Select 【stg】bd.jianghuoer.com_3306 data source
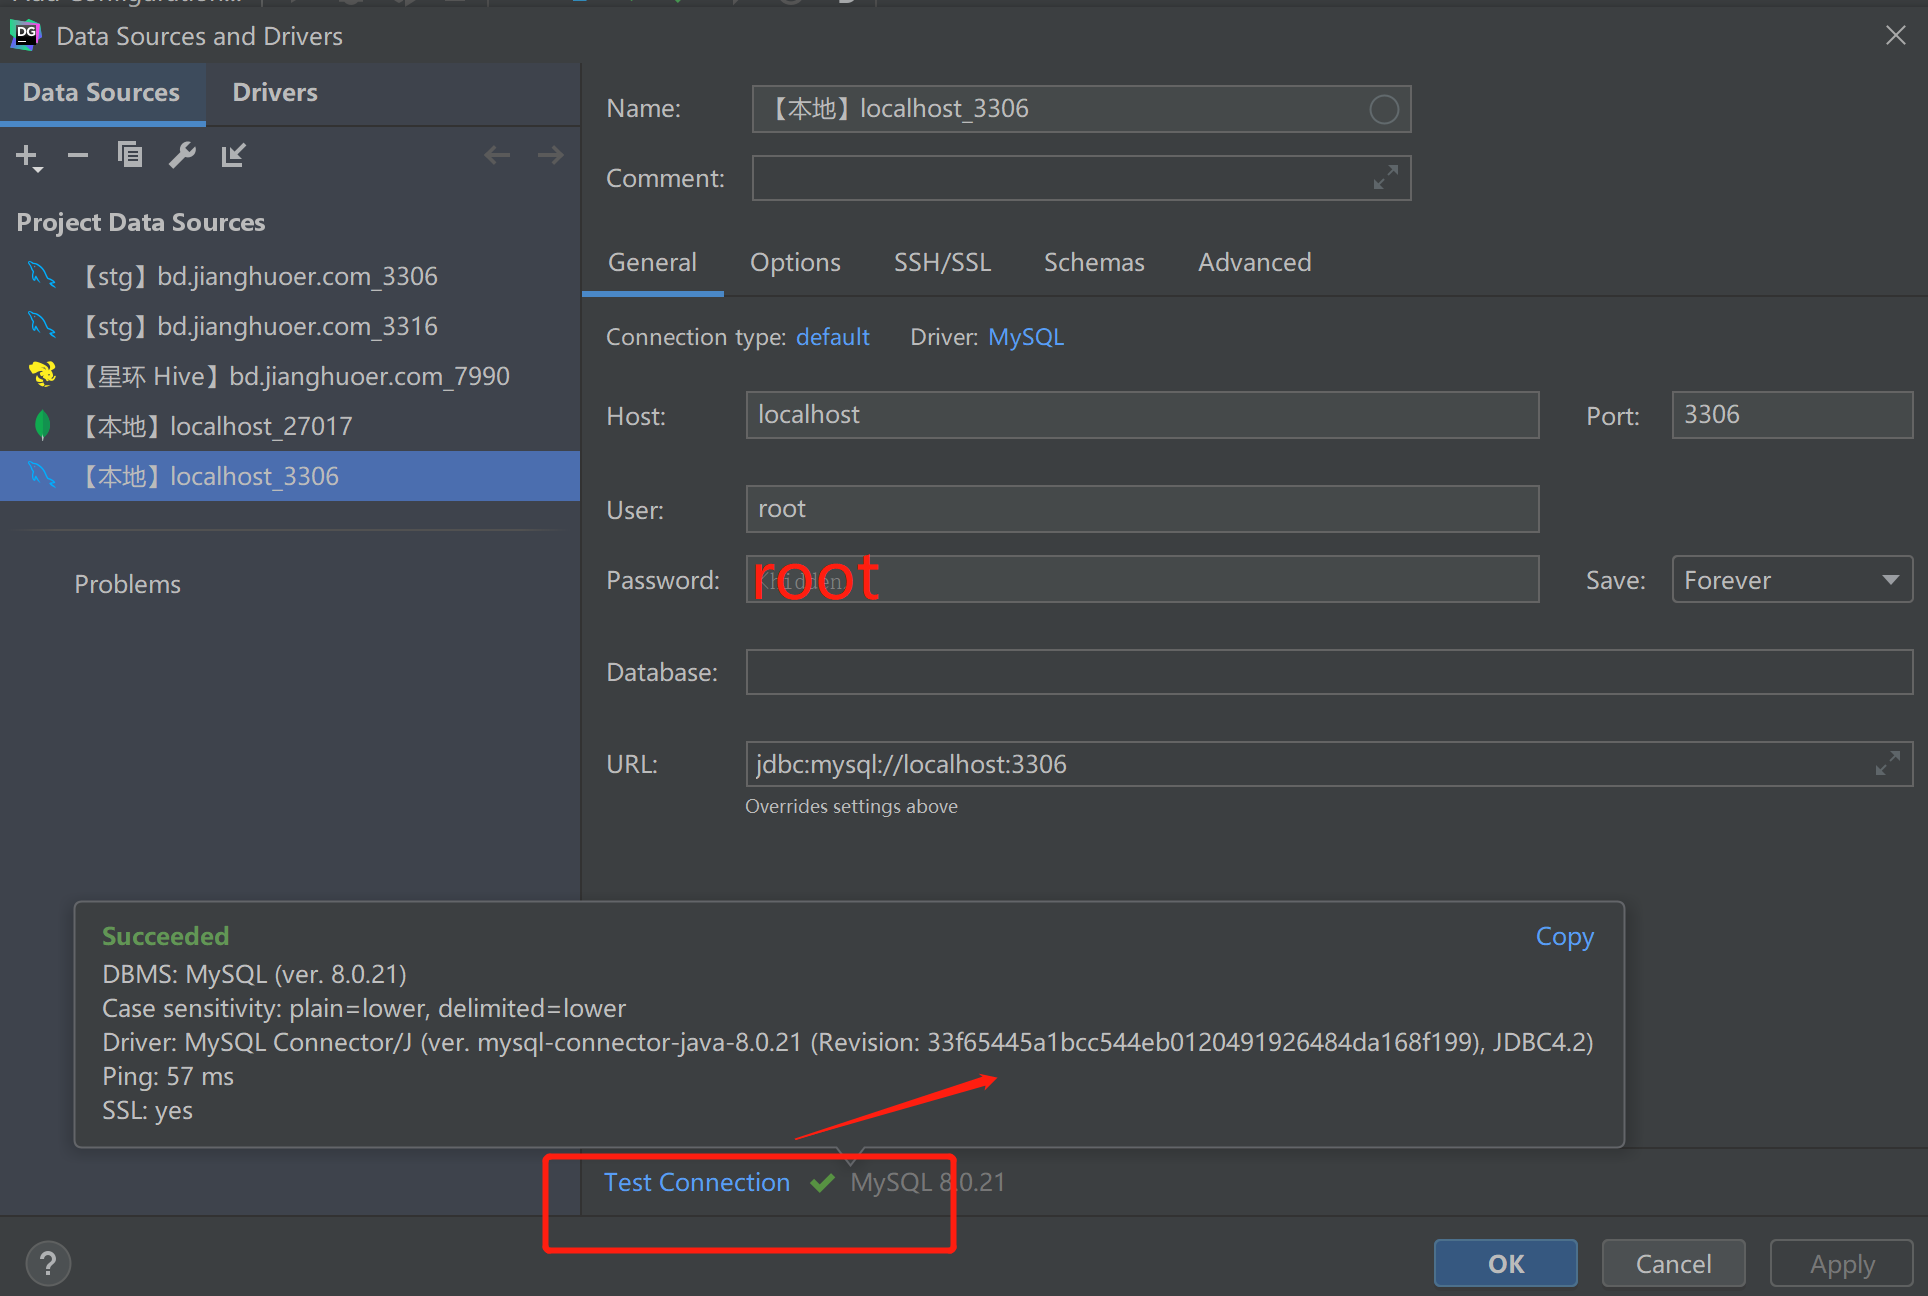The image size is (1928, 1296). 290,276
